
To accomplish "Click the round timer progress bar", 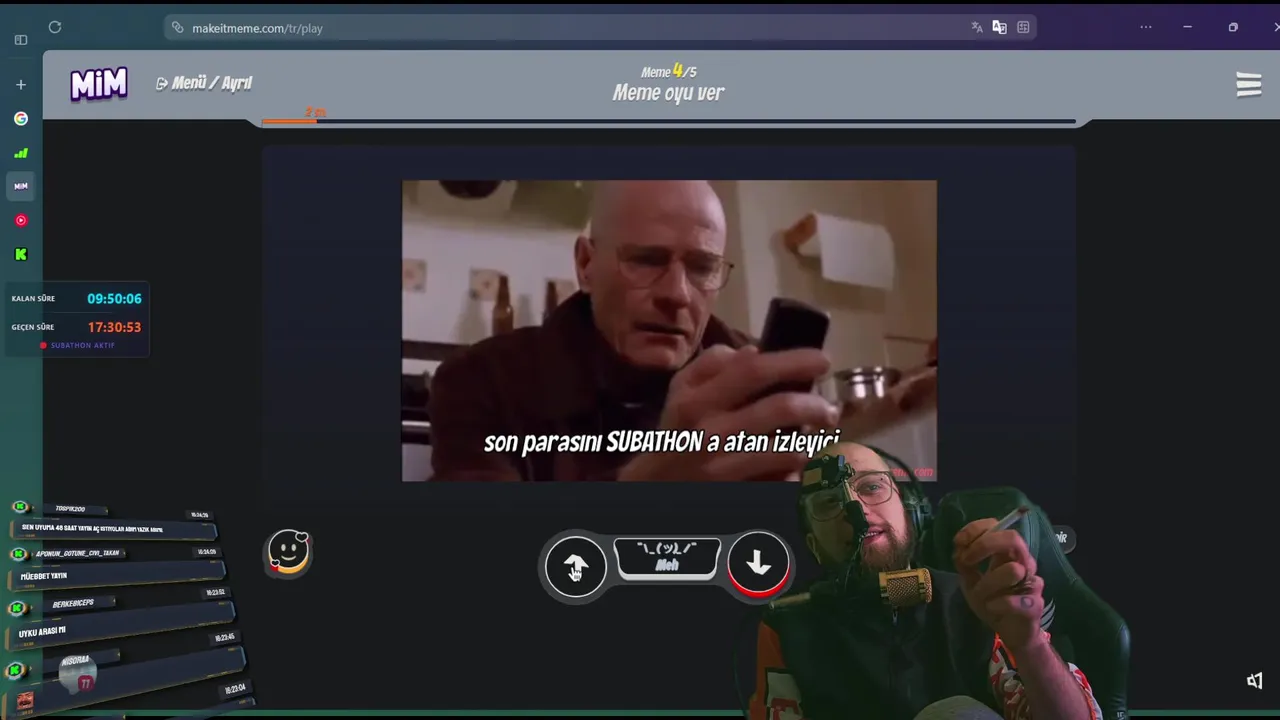I will (668, 122).
